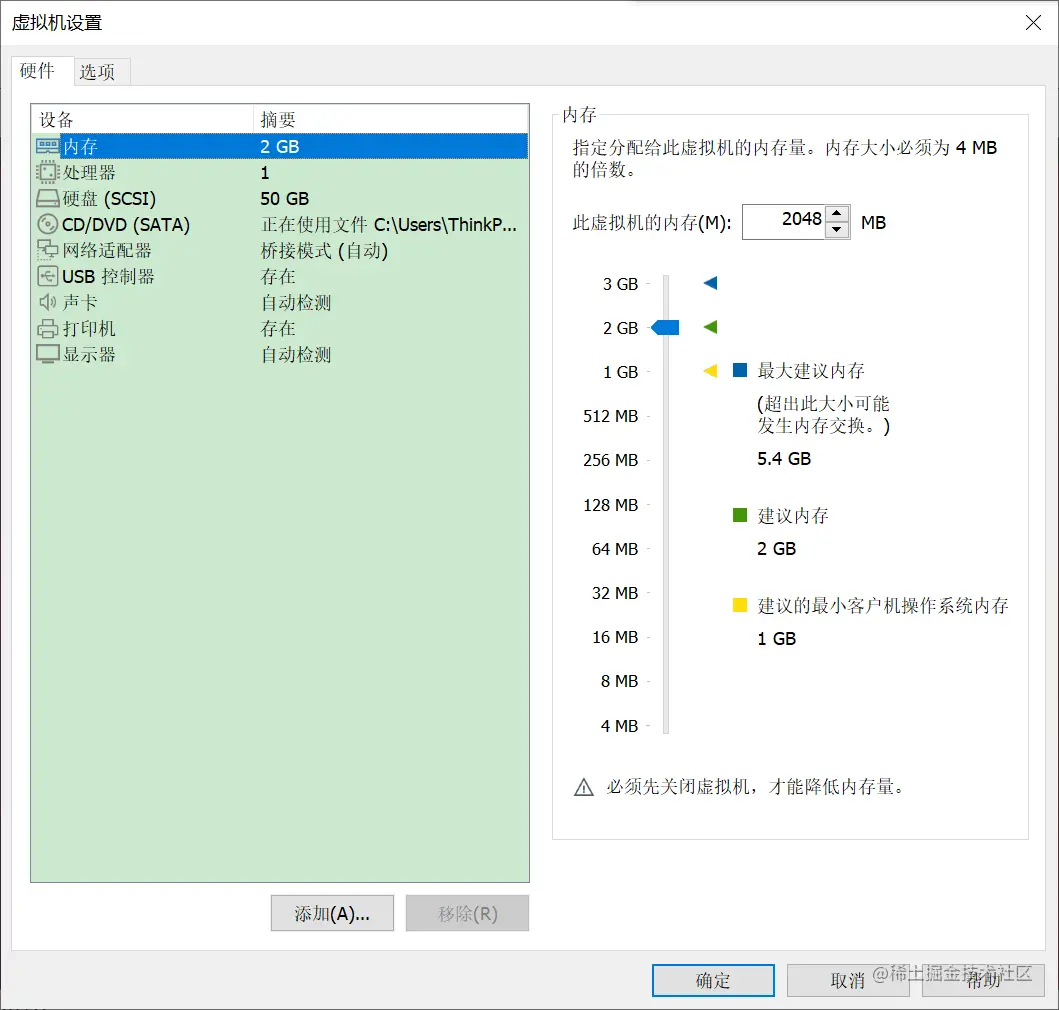The width and height of the screenshot is (1059, 1010).
Task: Click the warning triangle icon
Action: coord(584,787)
